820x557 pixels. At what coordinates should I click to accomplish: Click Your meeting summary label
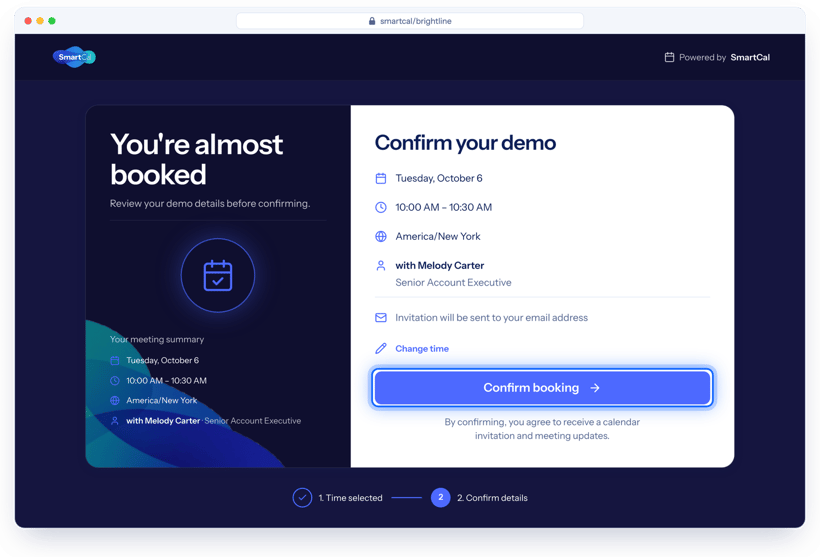[157, 339]
